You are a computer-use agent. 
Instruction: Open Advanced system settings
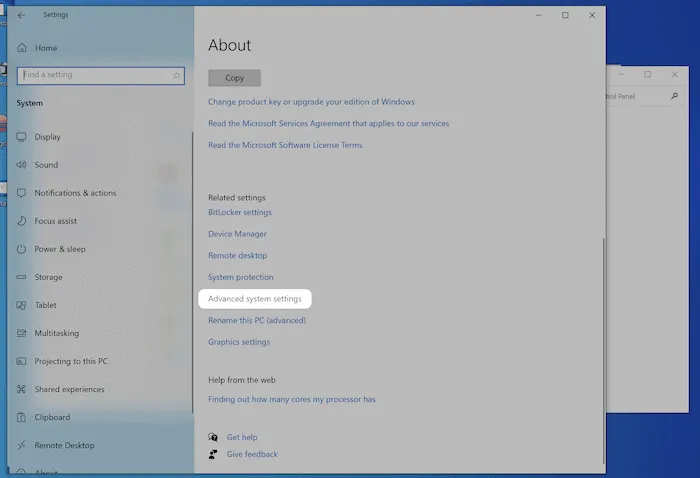click(255, 299)
